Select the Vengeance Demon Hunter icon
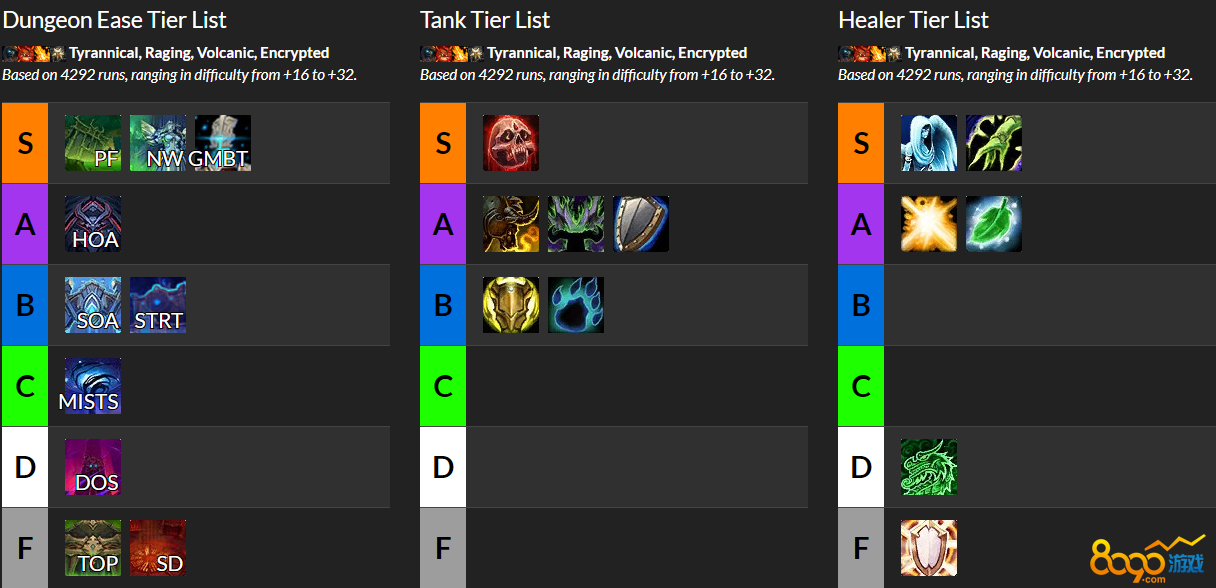Image resolution: width=1216 pixels, height=588 pixels. (576, 224)
